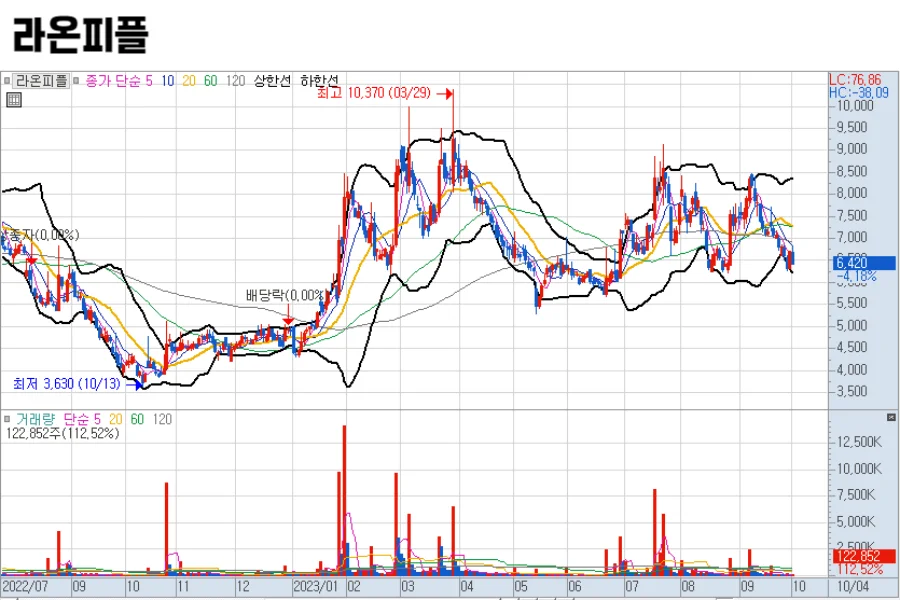
Task: Click the 12 month date axis label
Action: click(243, 587)
